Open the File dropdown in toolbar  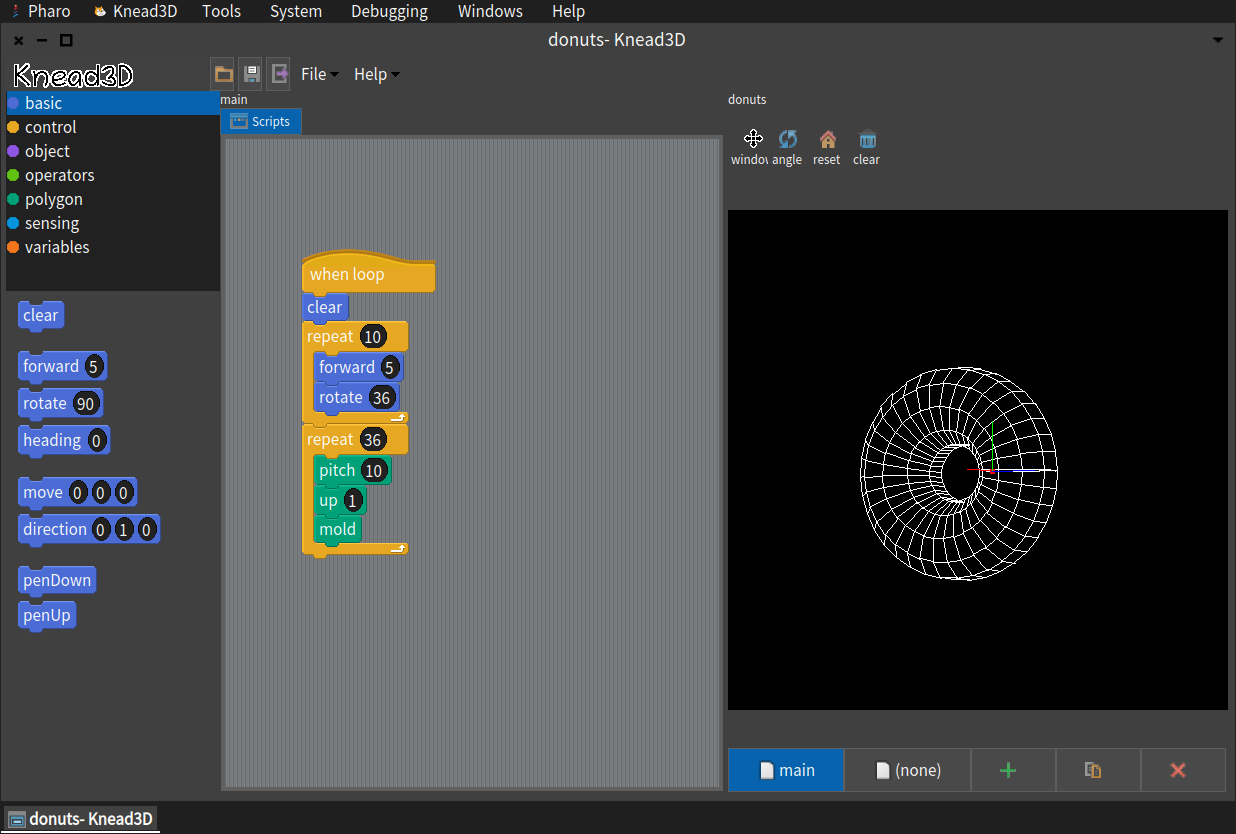tap(319, 74)
